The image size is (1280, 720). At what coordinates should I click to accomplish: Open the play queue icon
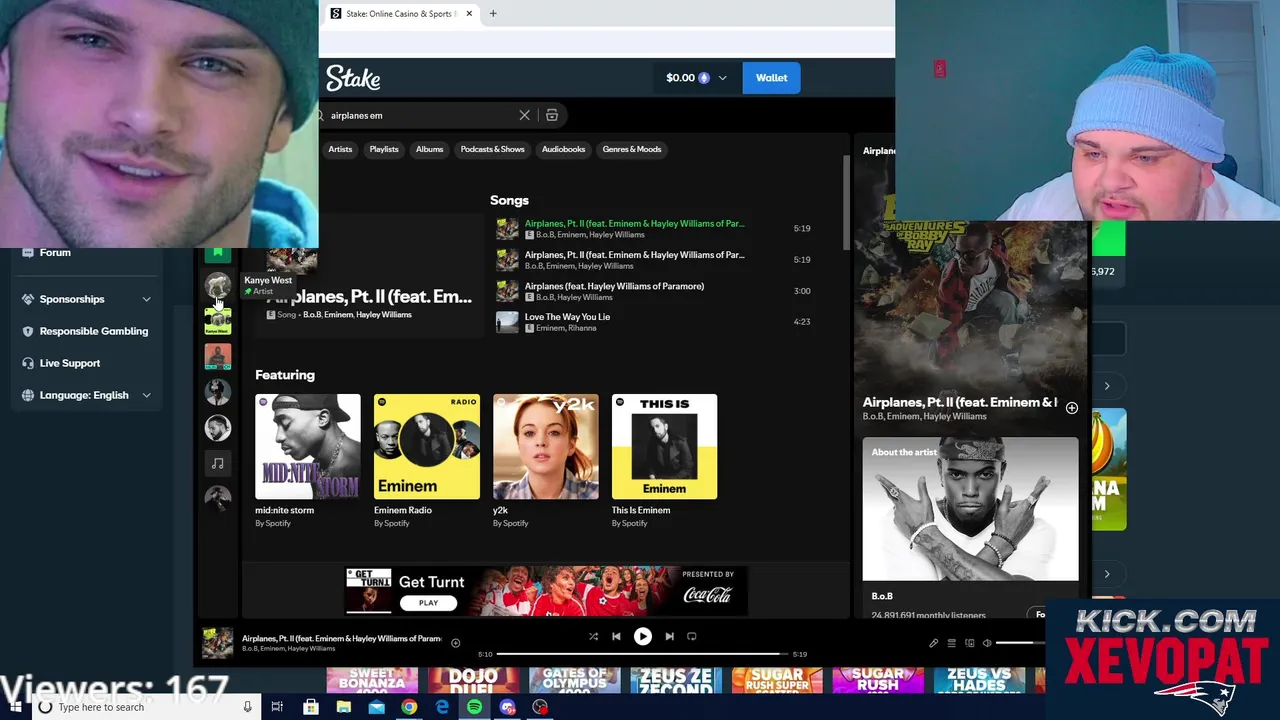951,643
